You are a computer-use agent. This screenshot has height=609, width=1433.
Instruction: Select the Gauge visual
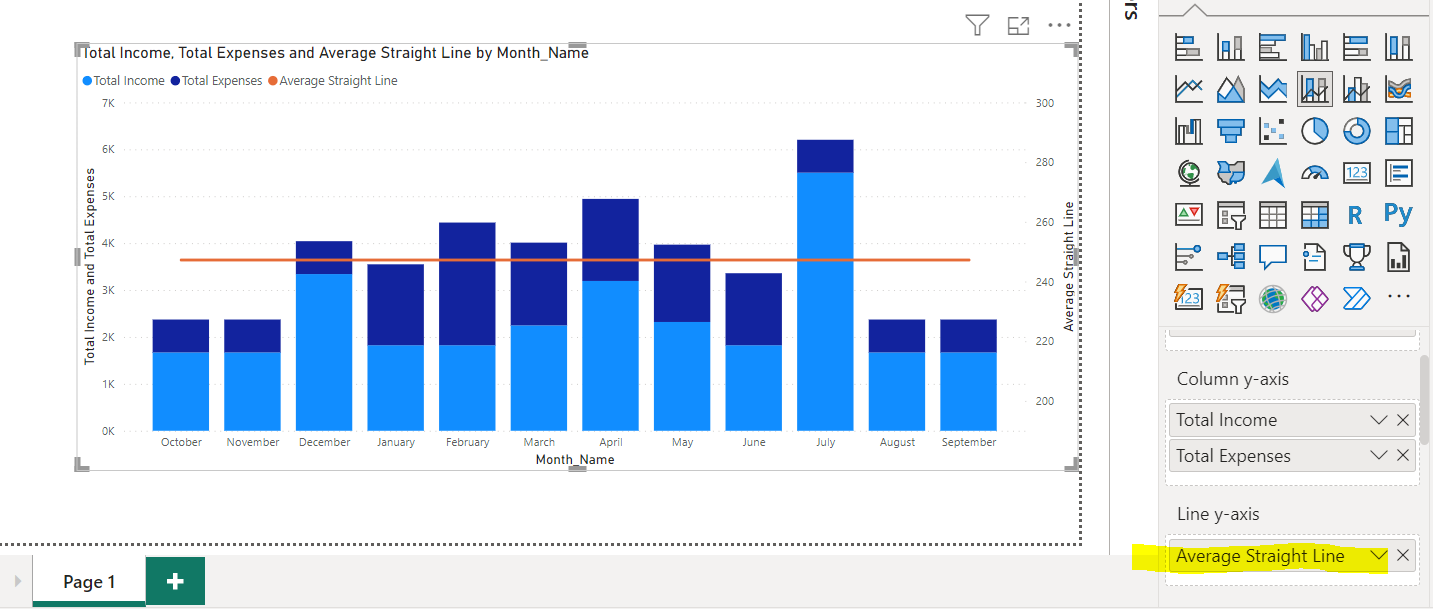[1314, 173]
